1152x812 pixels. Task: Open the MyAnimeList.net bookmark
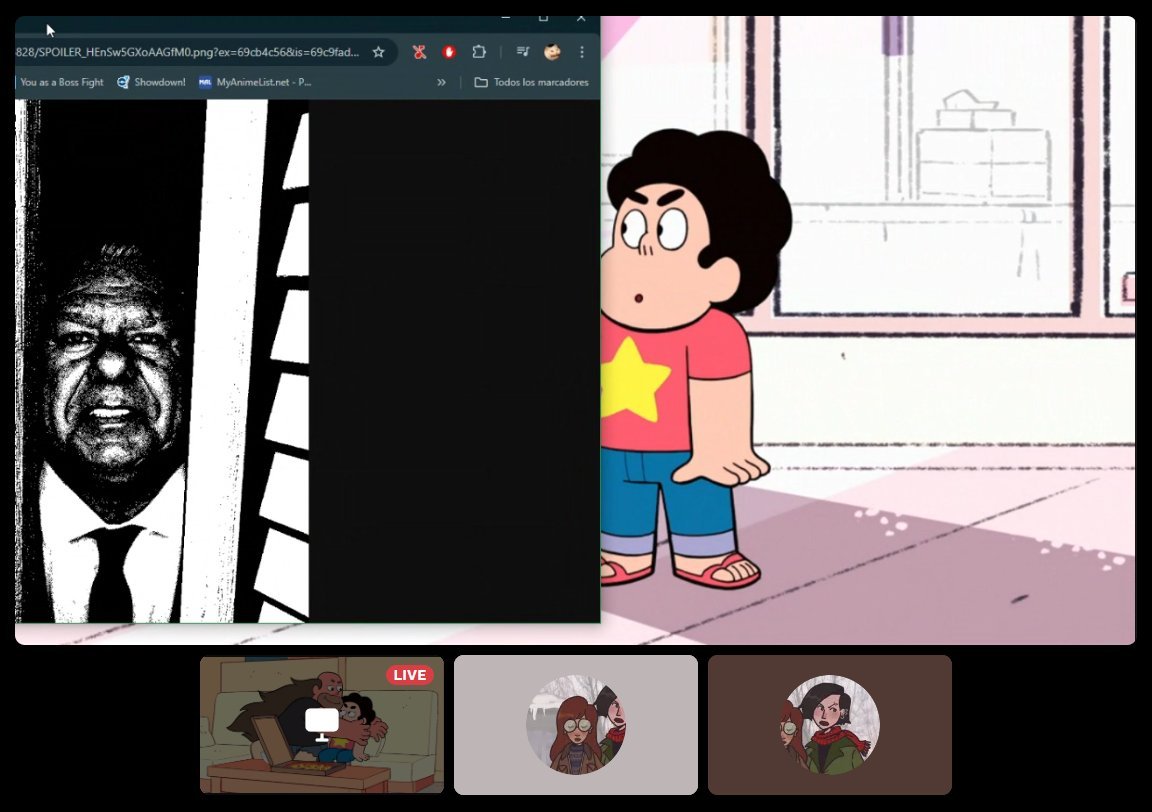255,82
